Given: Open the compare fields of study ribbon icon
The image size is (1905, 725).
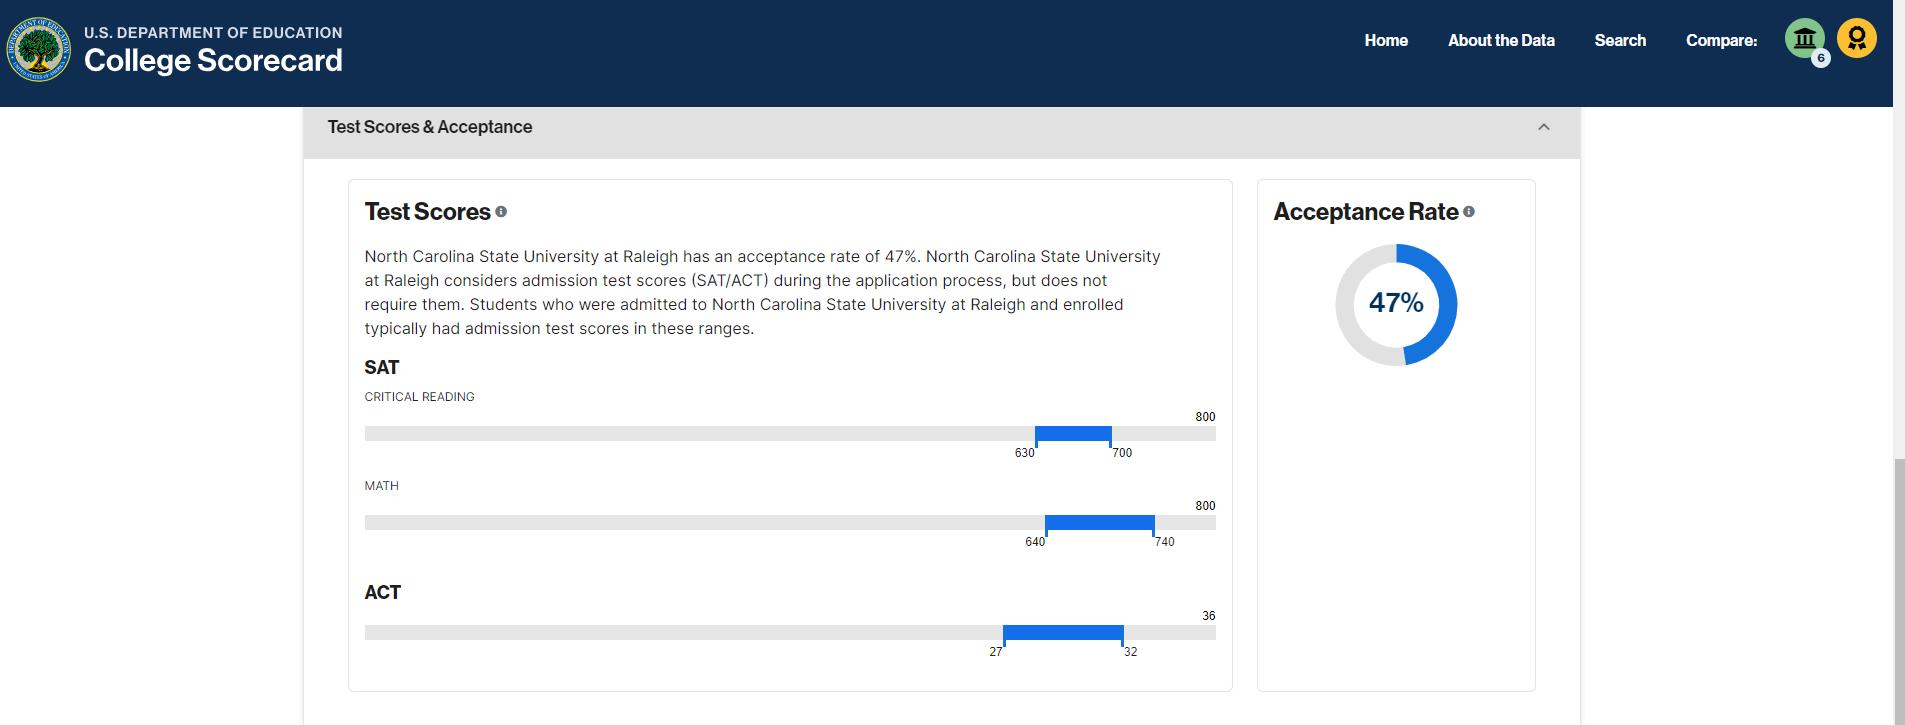Looking at the screenshot, I should (x=1856, y=39).
